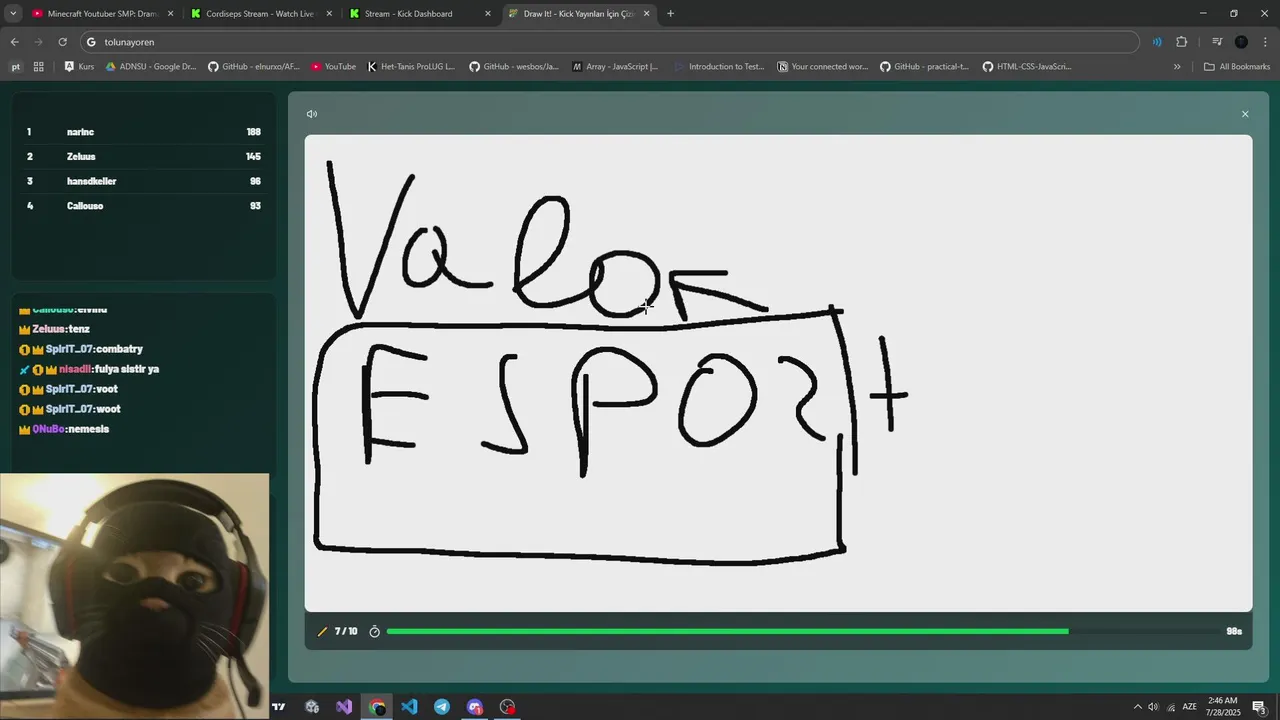Open Array - JavaScript bookmark
Image resolution: width=1280 pixels, height=720 pixels.
point(615,67)
